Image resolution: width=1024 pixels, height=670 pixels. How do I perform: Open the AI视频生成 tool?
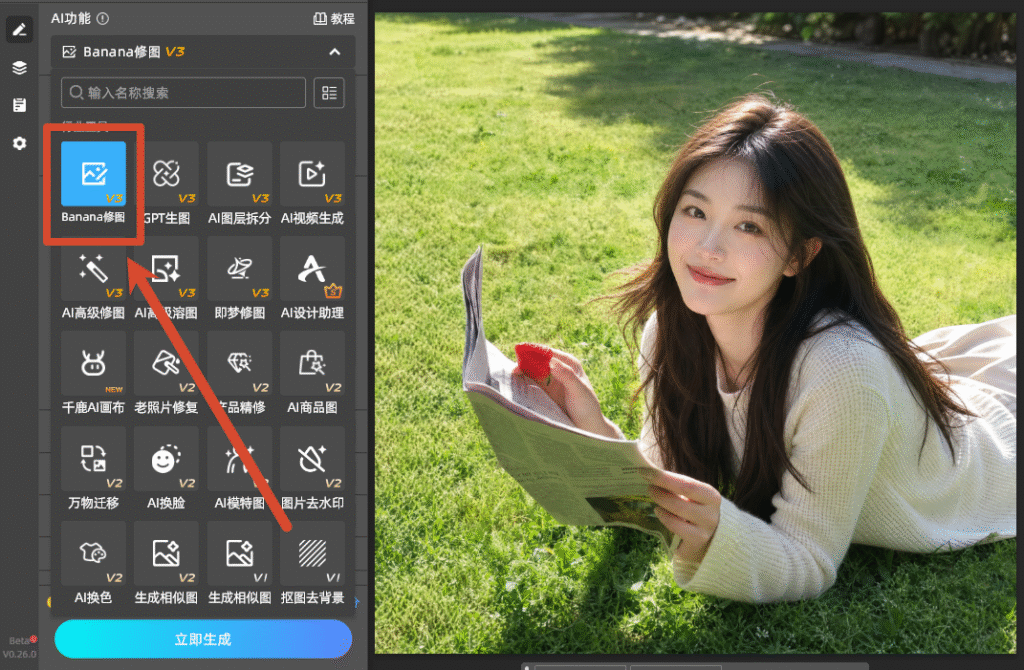point(312,174)
